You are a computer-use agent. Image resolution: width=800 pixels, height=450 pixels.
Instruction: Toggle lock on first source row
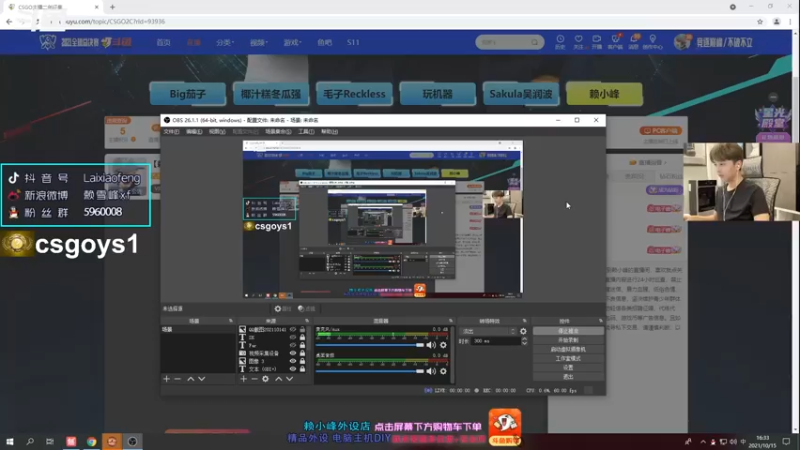tap(302, 330)
